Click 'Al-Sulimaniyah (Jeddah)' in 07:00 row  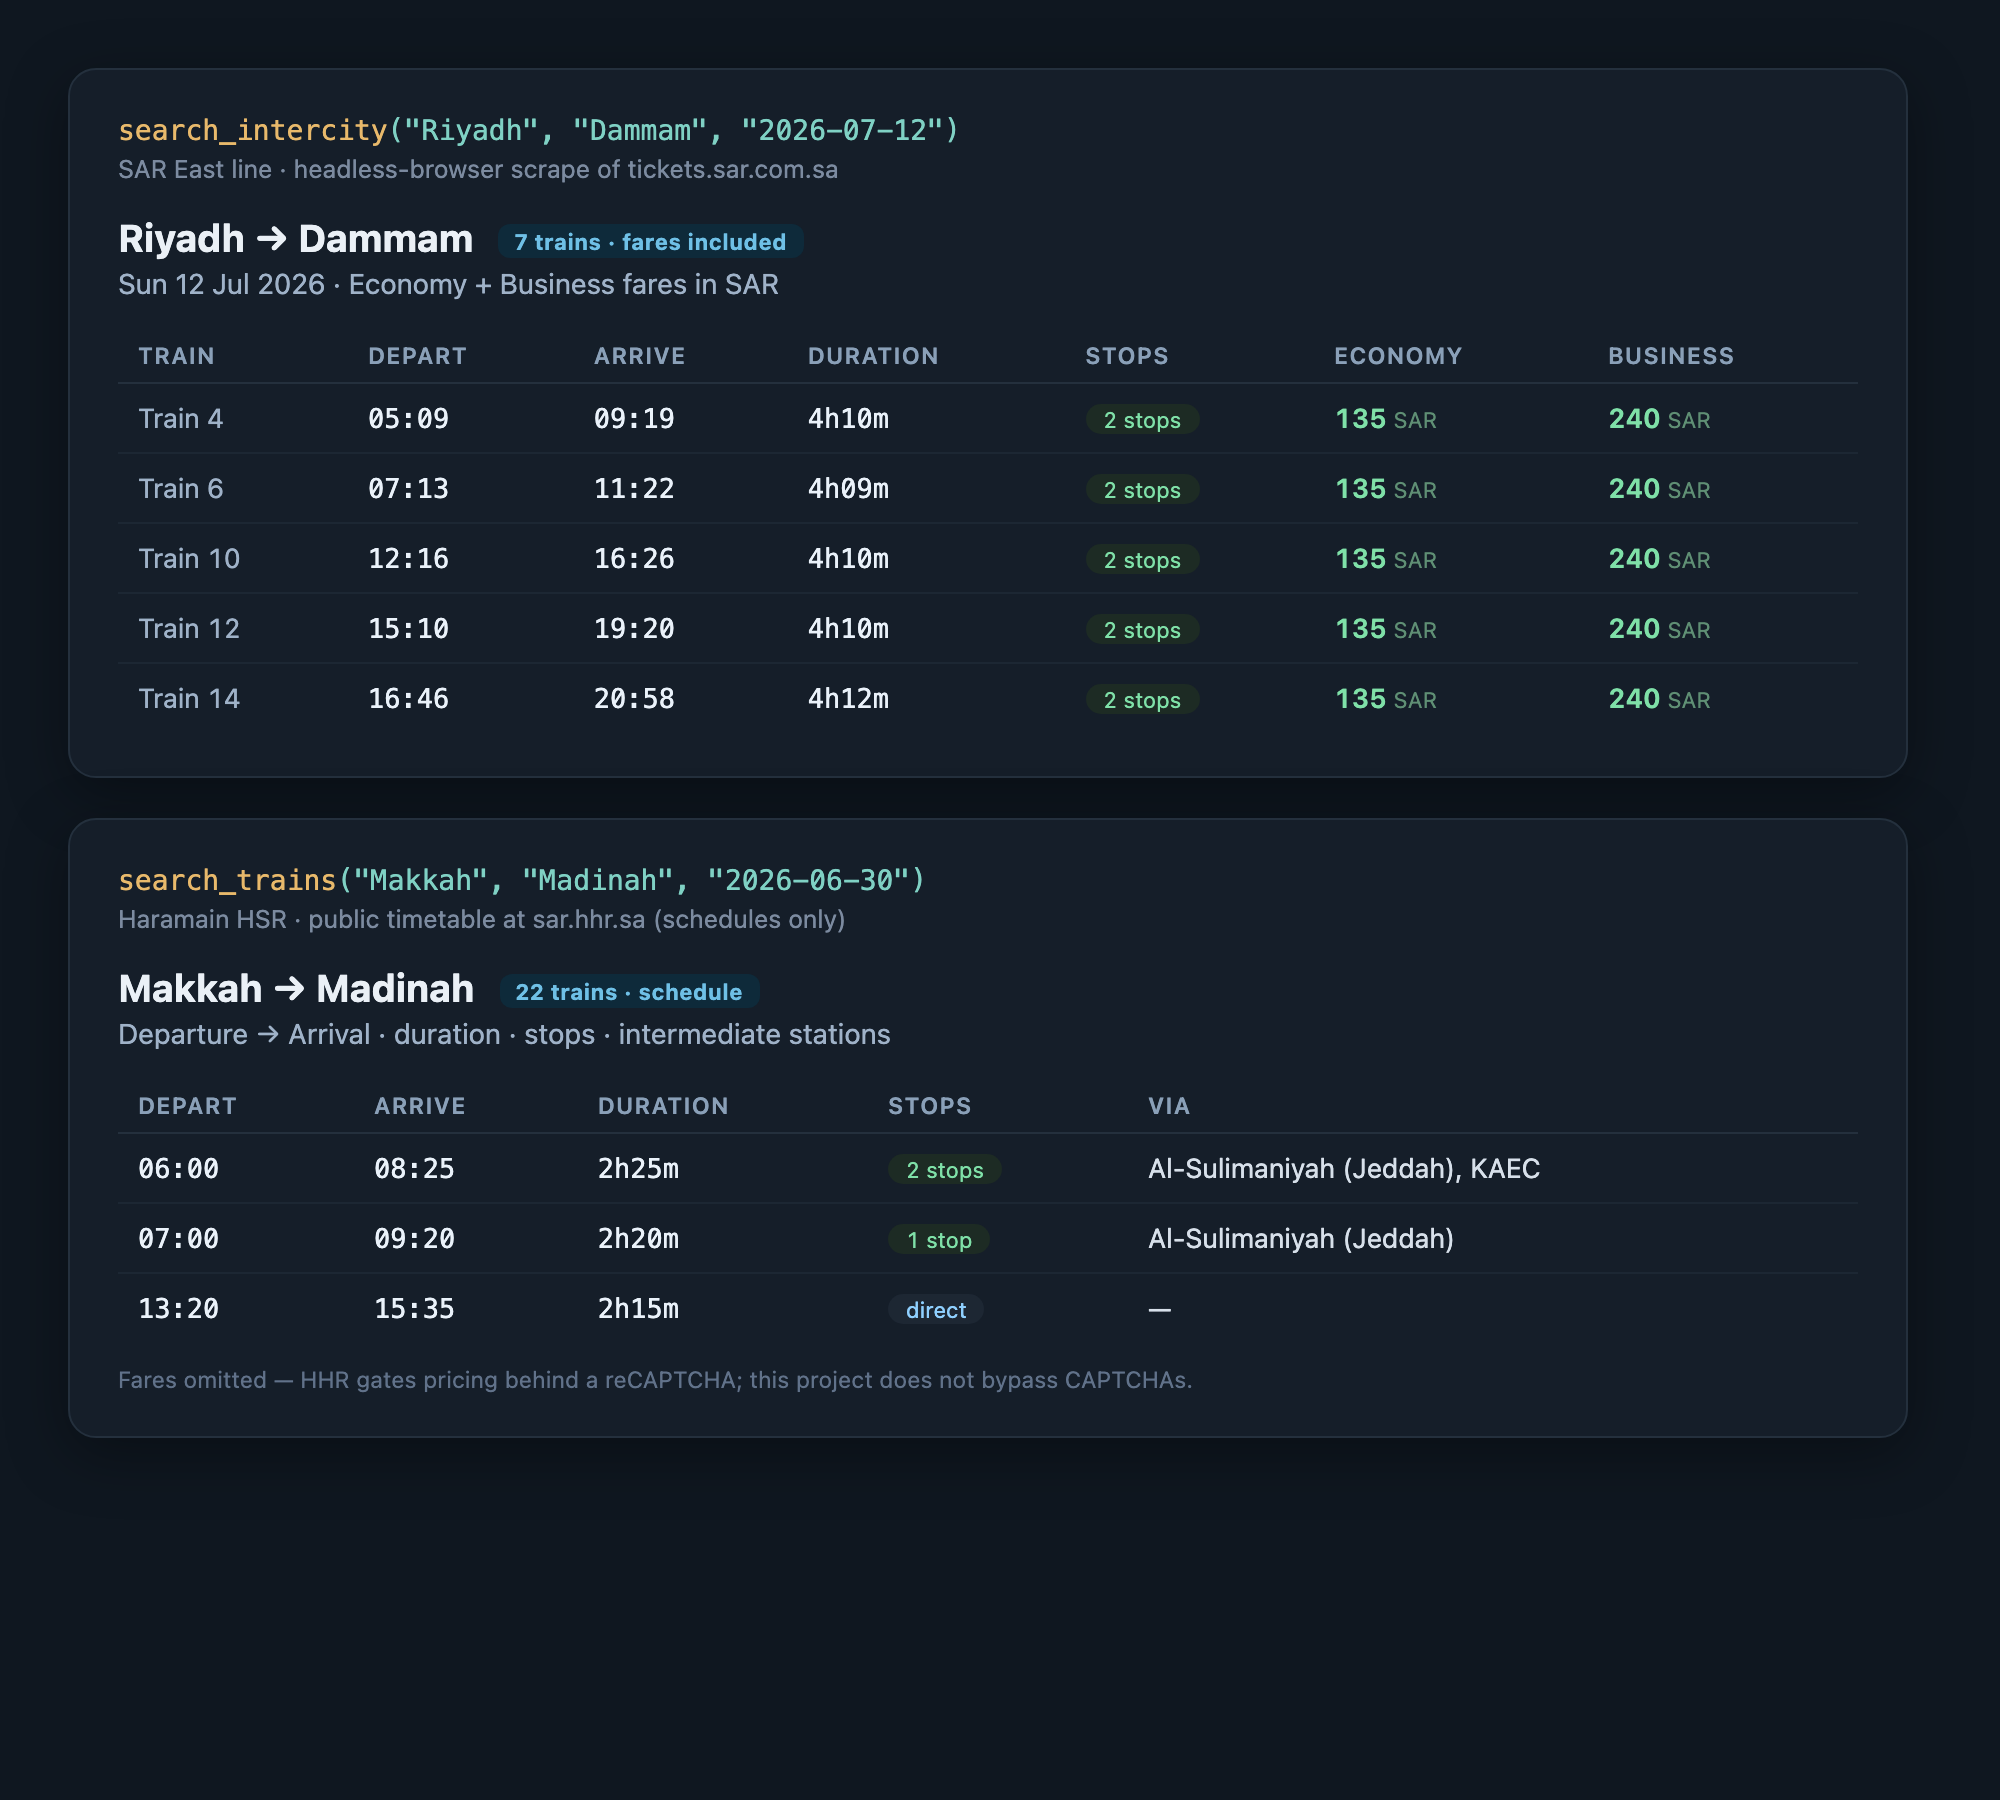tap(1301, 1239)
